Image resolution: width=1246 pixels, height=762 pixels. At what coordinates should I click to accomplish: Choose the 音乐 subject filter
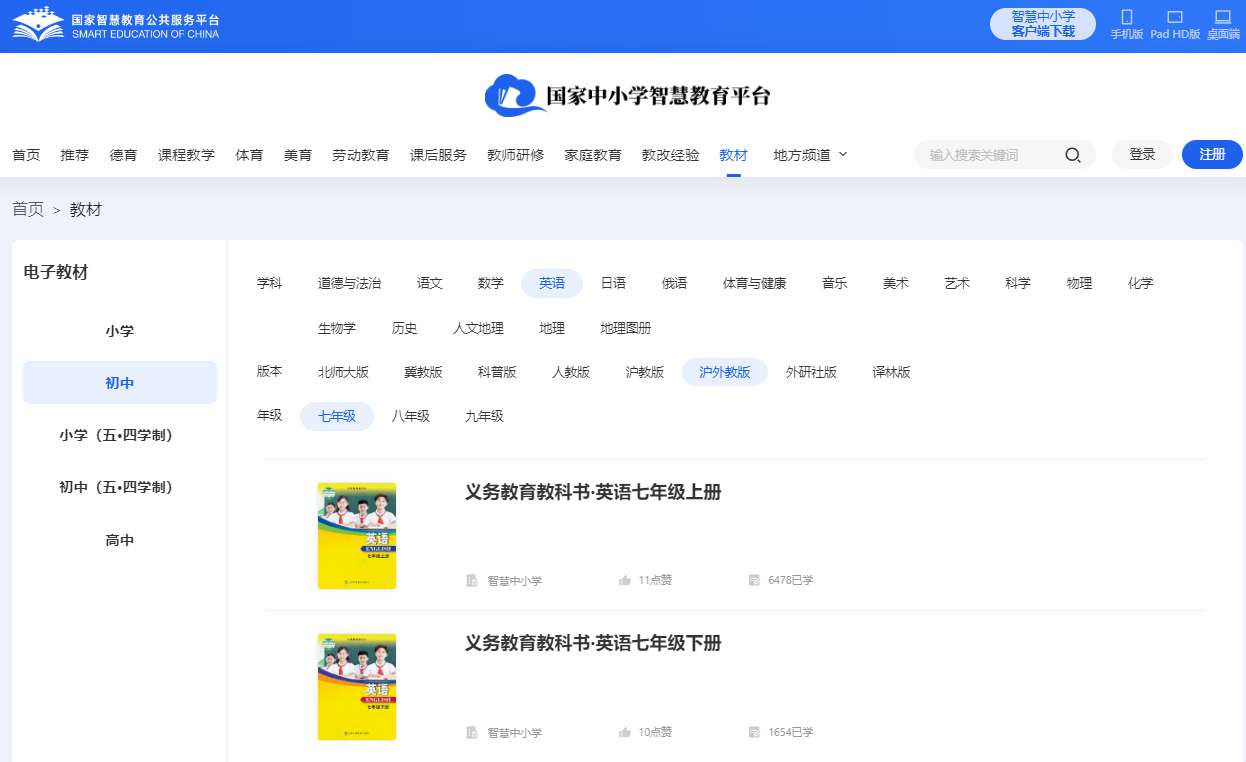click(835, 283)
